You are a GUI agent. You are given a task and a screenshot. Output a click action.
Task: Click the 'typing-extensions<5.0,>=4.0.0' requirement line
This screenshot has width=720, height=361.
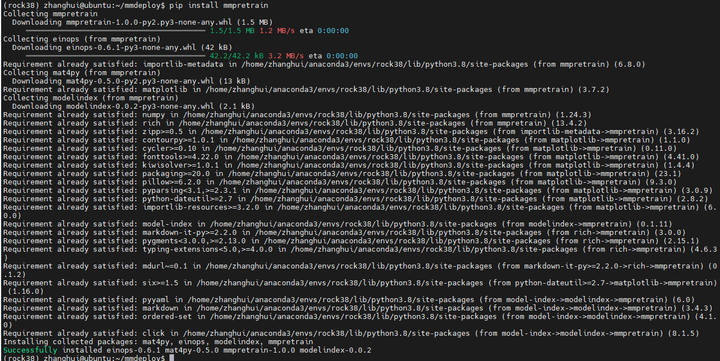(360, 254)
